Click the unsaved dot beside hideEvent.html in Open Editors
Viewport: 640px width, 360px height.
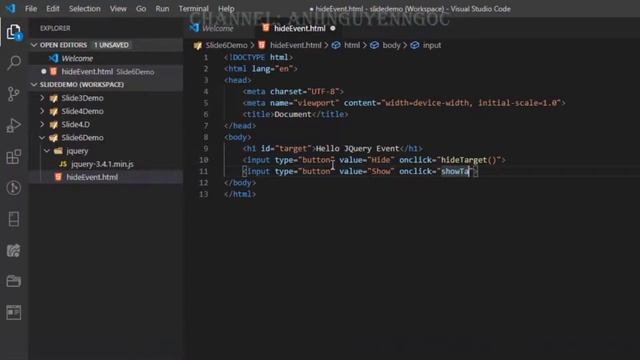pyautogui.click(x=44, y=71)
